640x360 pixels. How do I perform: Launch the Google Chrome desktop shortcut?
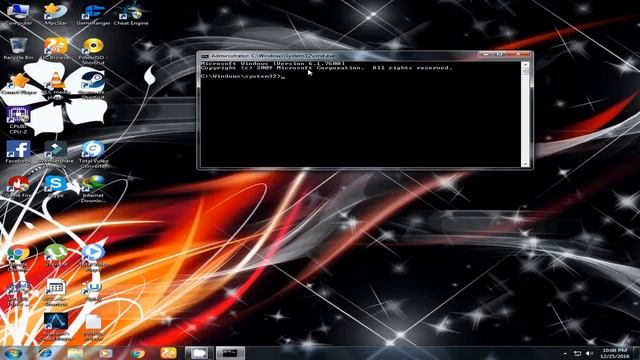18,258
